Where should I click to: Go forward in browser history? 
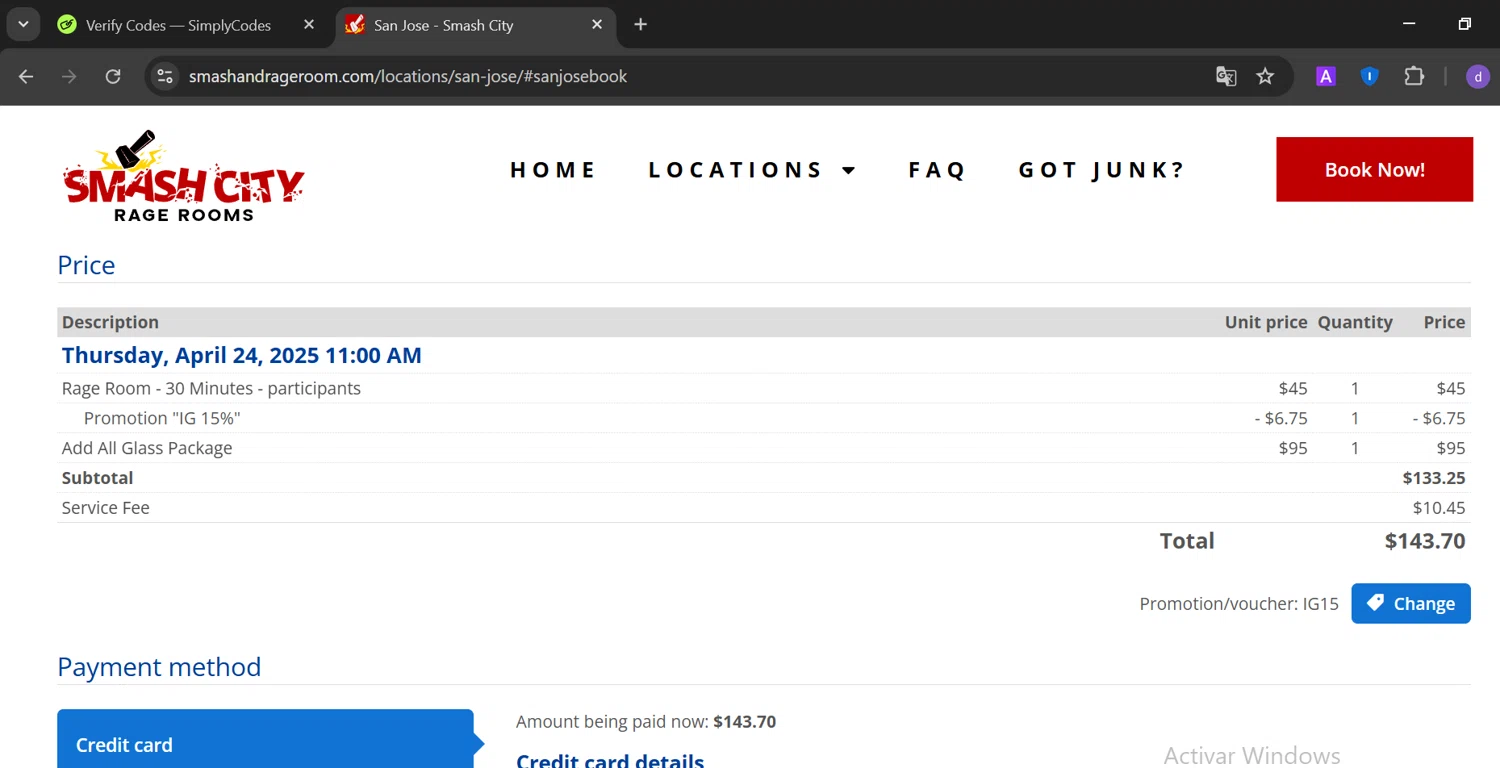[69, 76]
